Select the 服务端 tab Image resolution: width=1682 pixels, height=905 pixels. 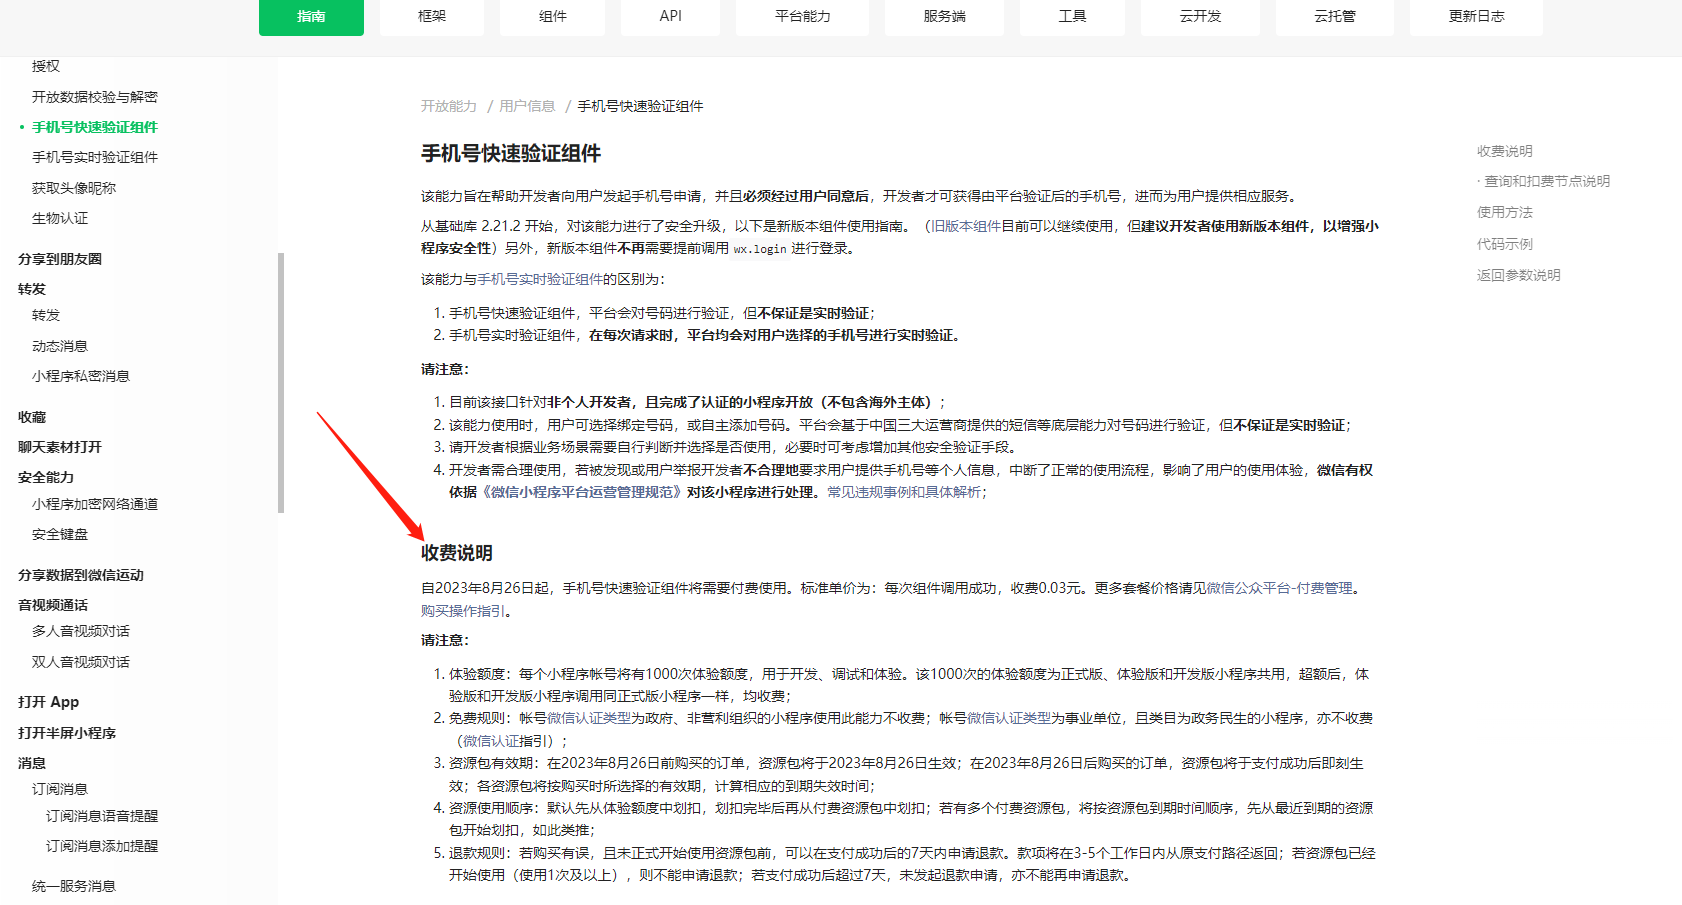tap(945, 17)
